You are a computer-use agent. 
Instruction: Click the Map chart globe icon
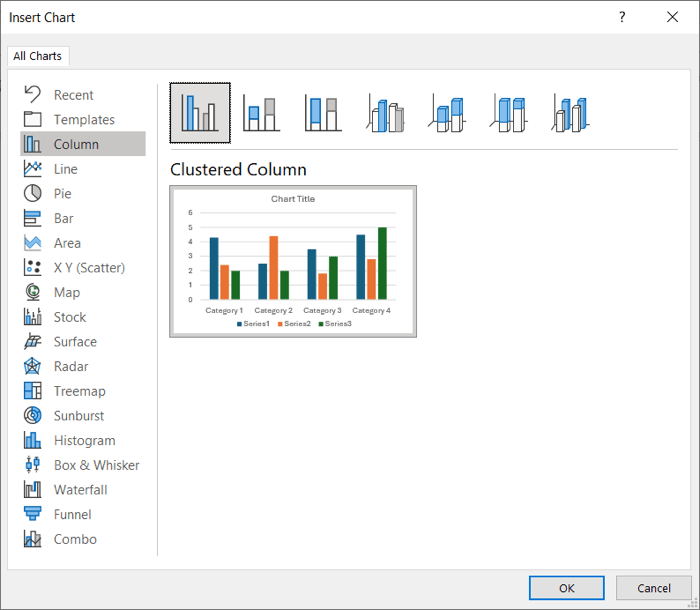click(x=33, y=292)
